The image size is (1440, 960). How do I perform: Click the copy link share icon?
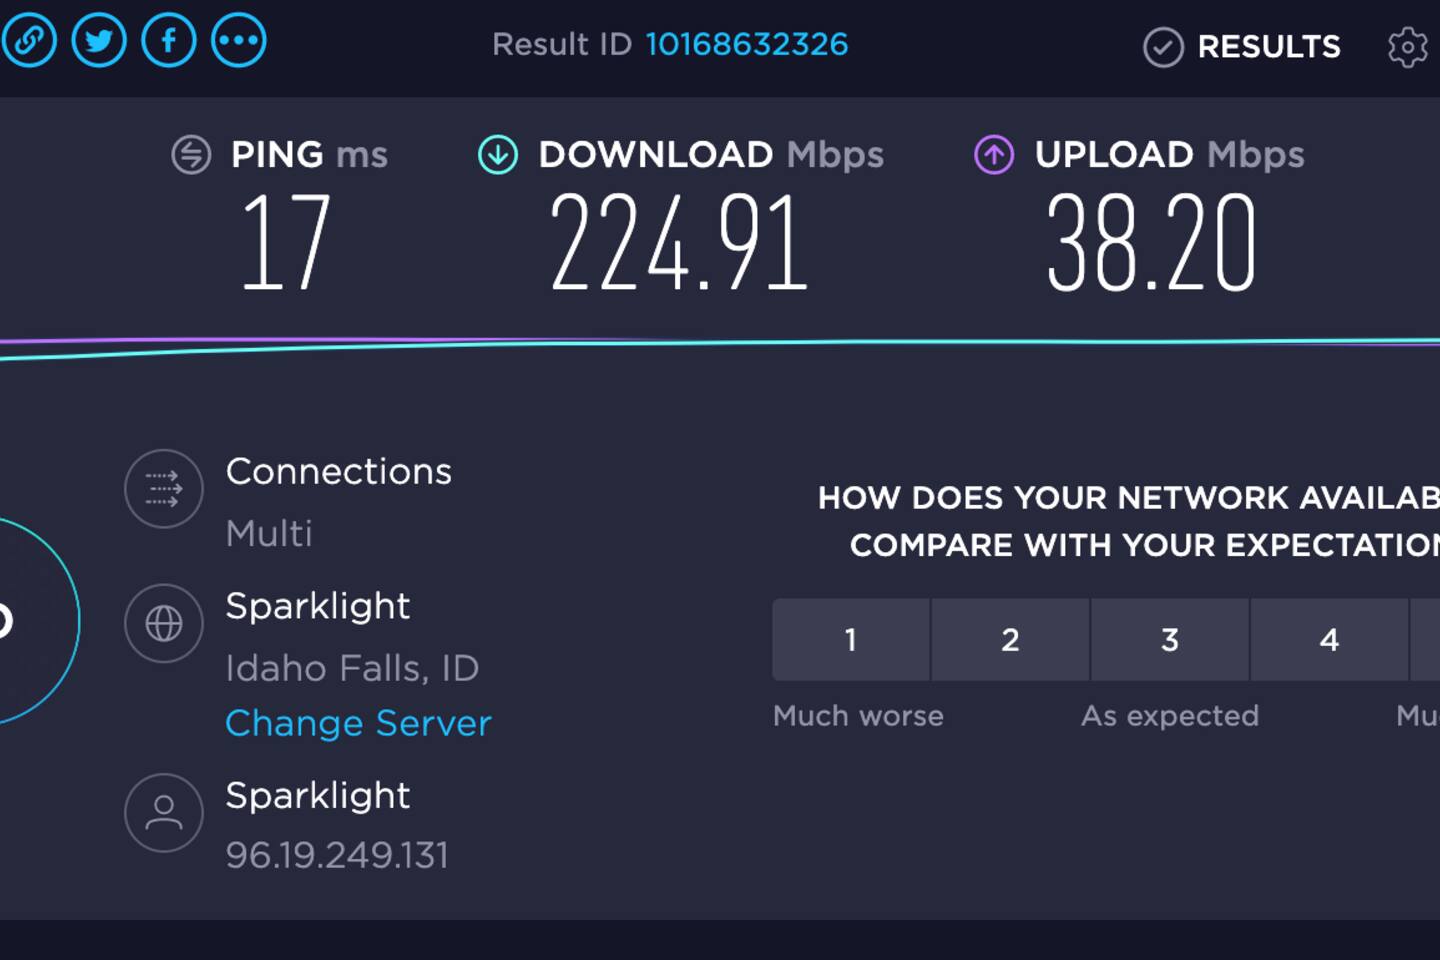[x=29, y=41]
